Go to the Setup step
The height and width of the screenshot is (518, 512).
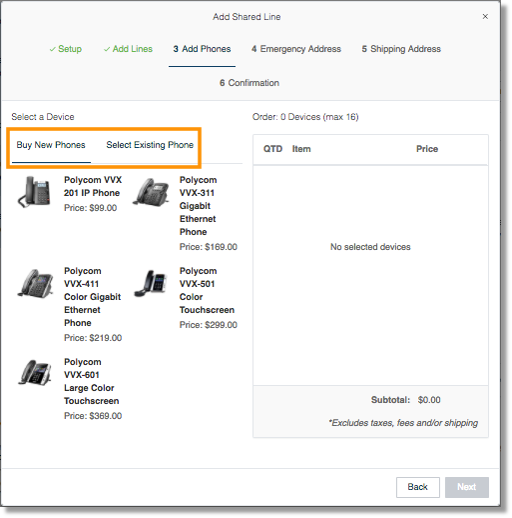pyautogui.click(x=66, y=49)
